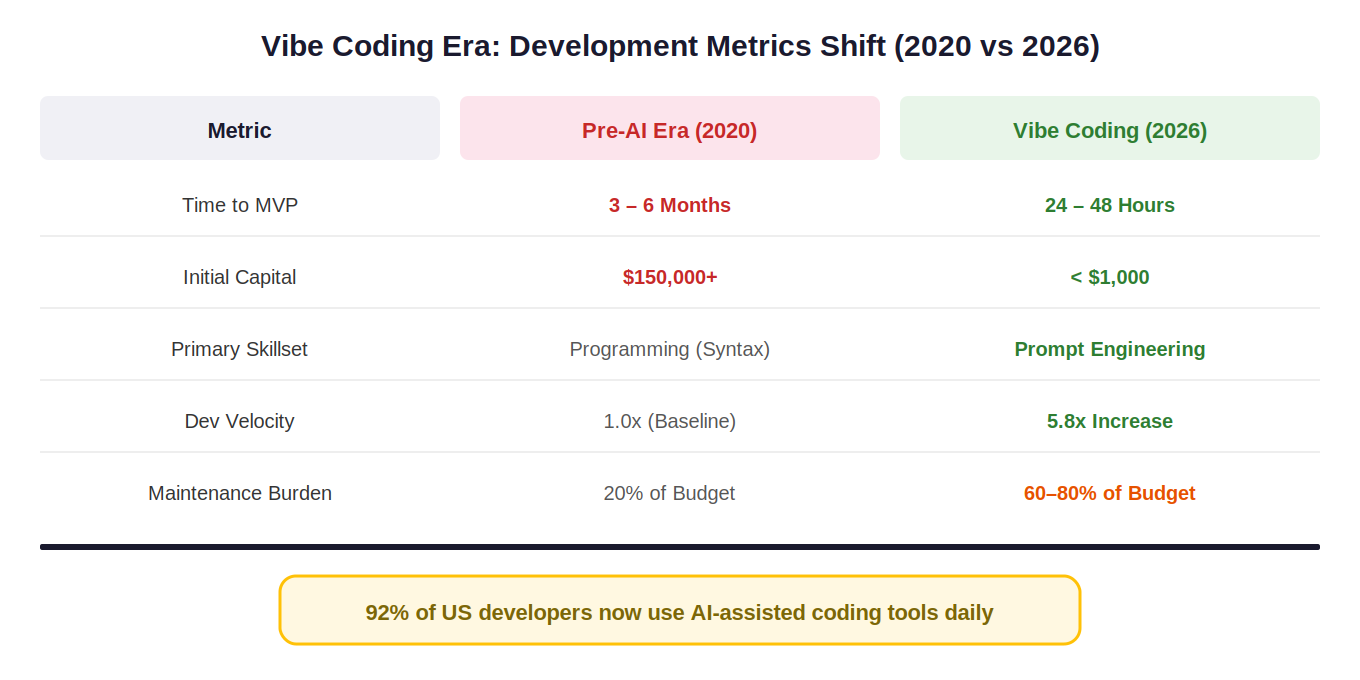
Task: Select the 'Metric' column header
Action: [x=240, y=130]
